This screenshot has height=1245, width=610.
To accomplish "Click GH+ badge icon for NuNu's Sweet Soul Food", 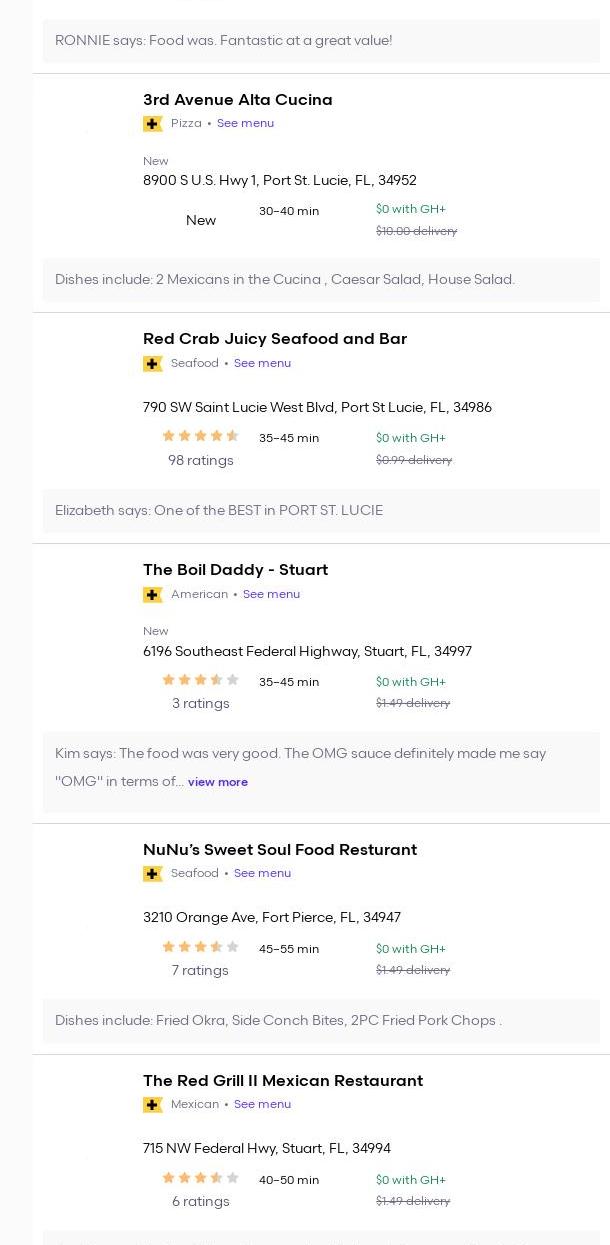I will (x=152, y=874).
